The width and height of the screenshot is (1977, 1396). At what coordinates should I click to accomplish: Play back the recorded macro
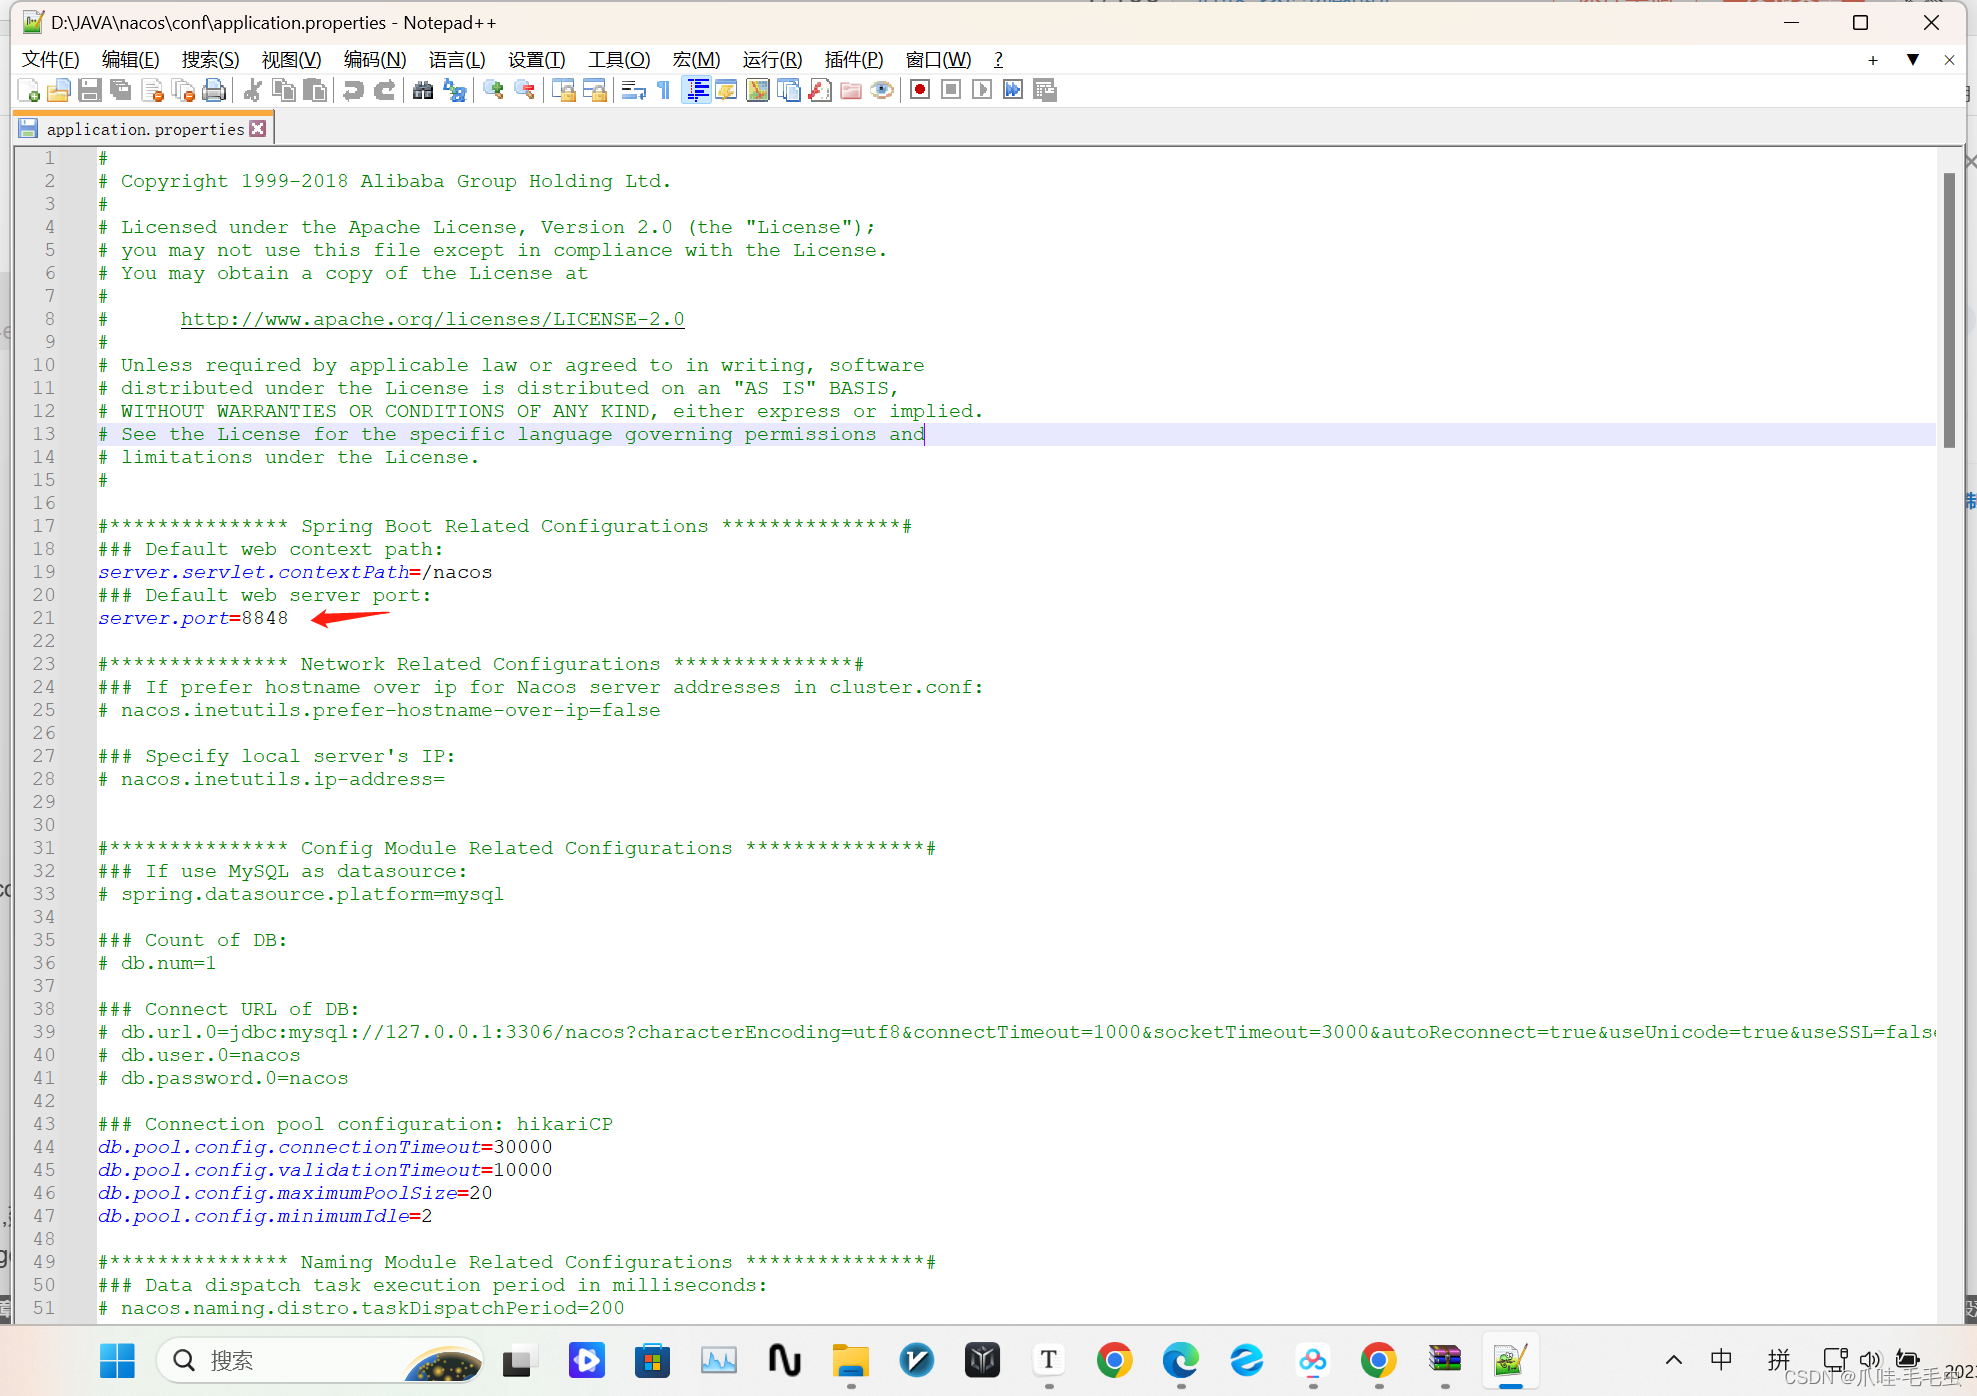point(982,91)
